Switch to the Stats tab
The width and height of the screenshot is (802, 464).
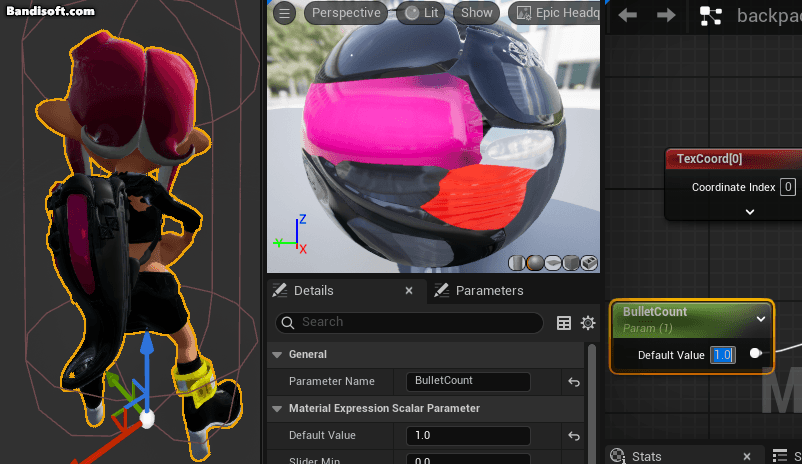tap(647, 456)
